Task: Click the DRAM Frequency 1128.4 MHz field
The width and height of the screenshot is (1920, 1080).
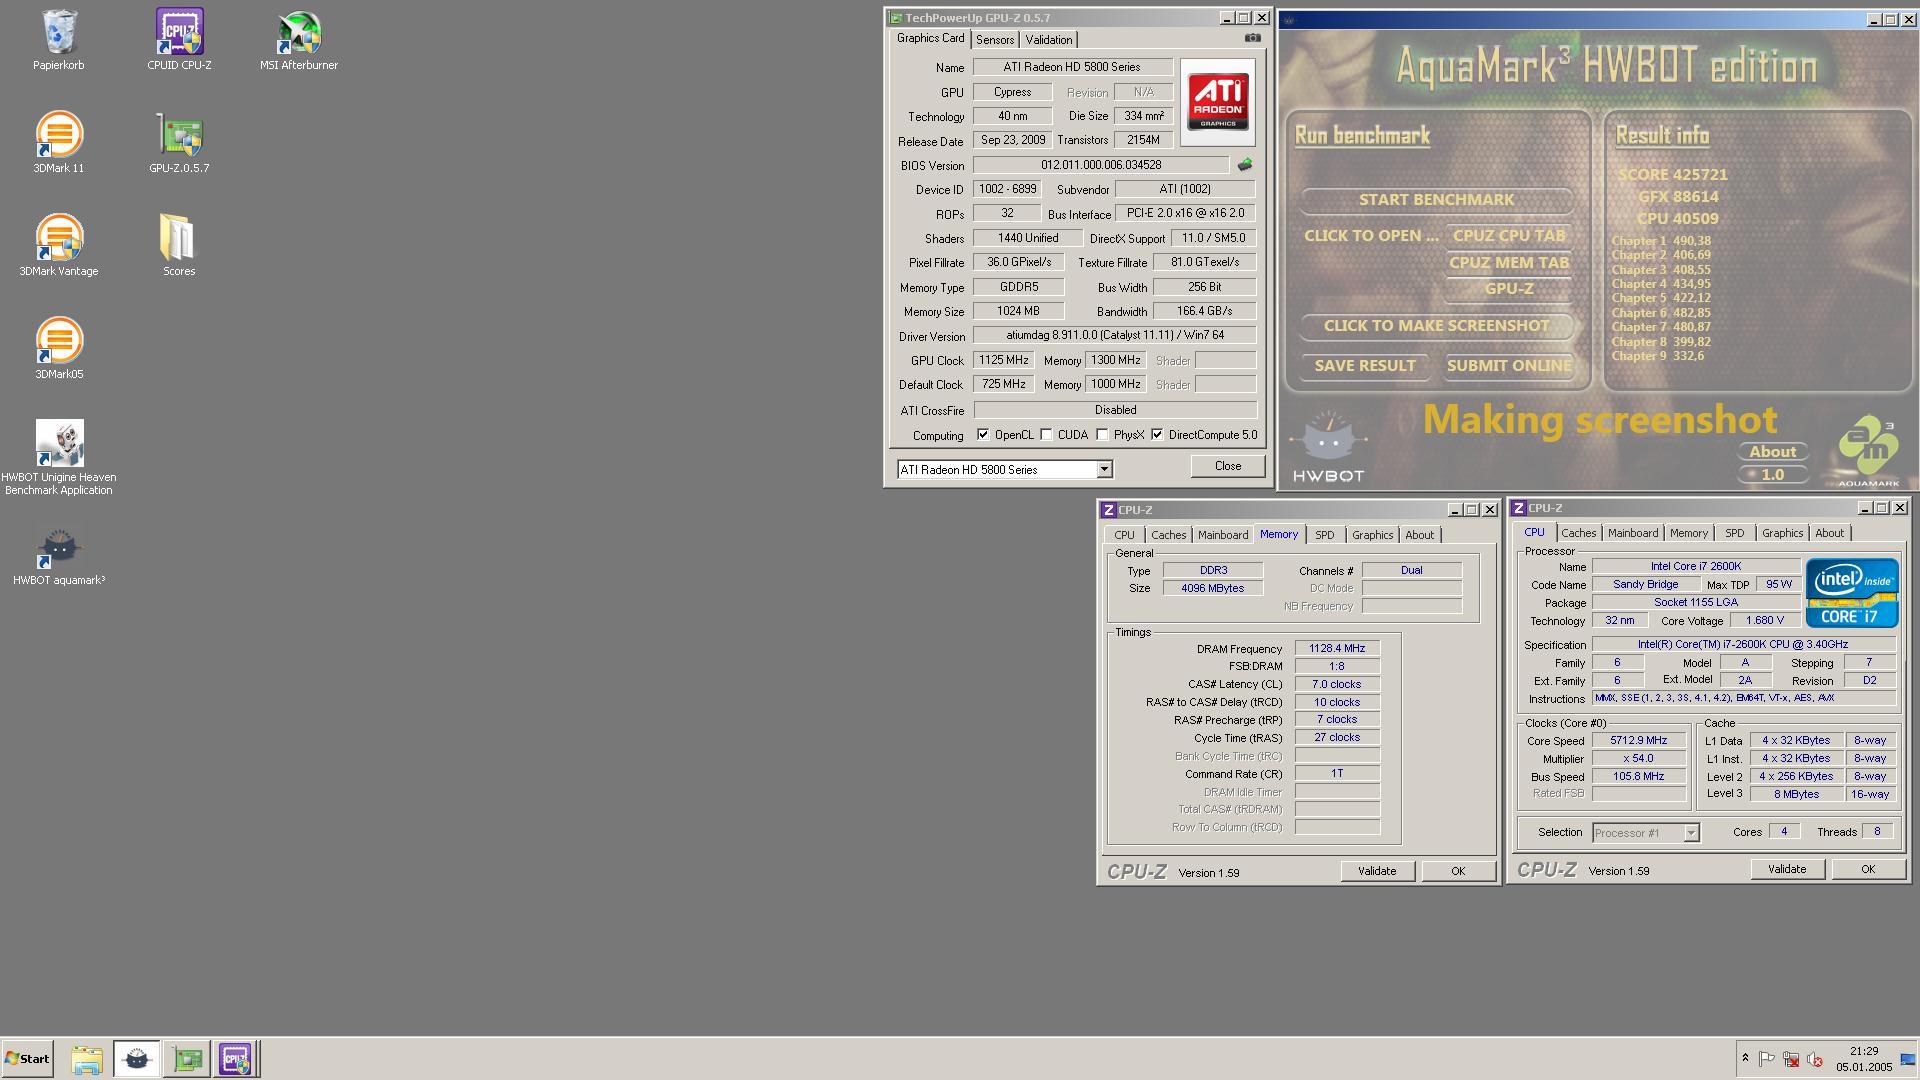Action: [x=1337, y=648]
